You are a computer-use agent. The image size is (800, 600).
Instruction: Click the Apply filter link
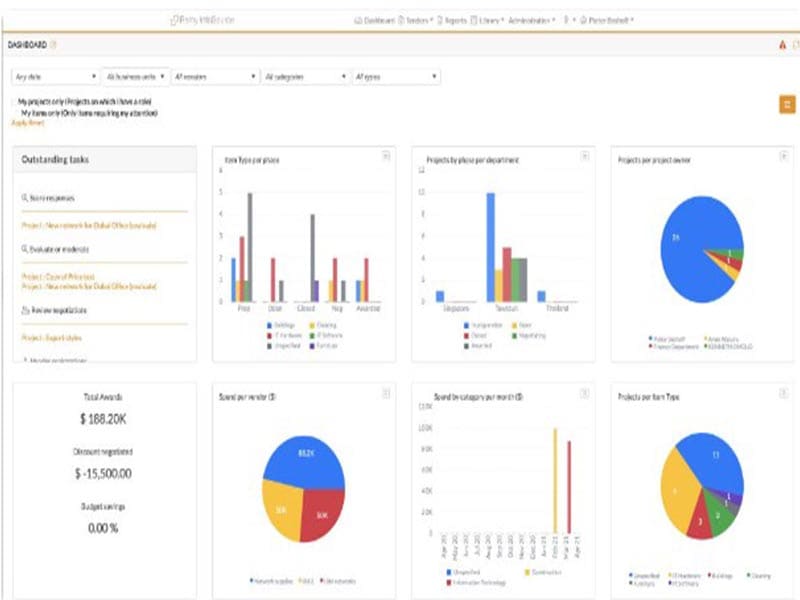point(28,123)
